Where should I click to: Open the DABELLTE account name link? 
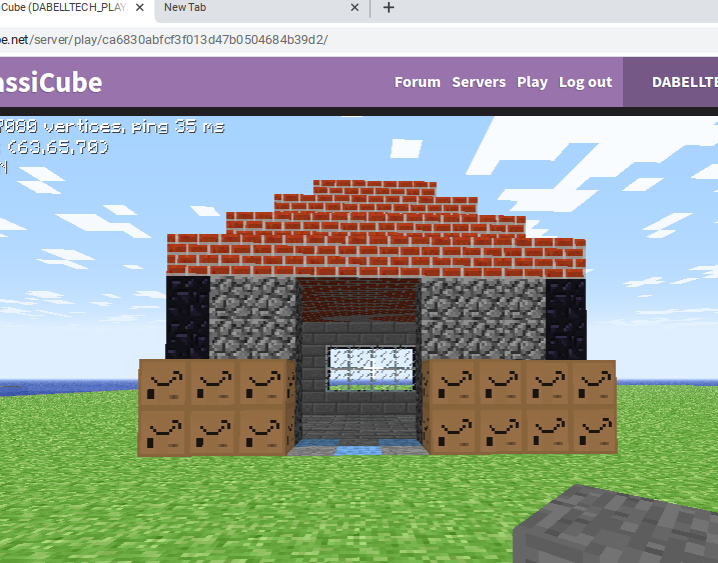coord(685,82)
